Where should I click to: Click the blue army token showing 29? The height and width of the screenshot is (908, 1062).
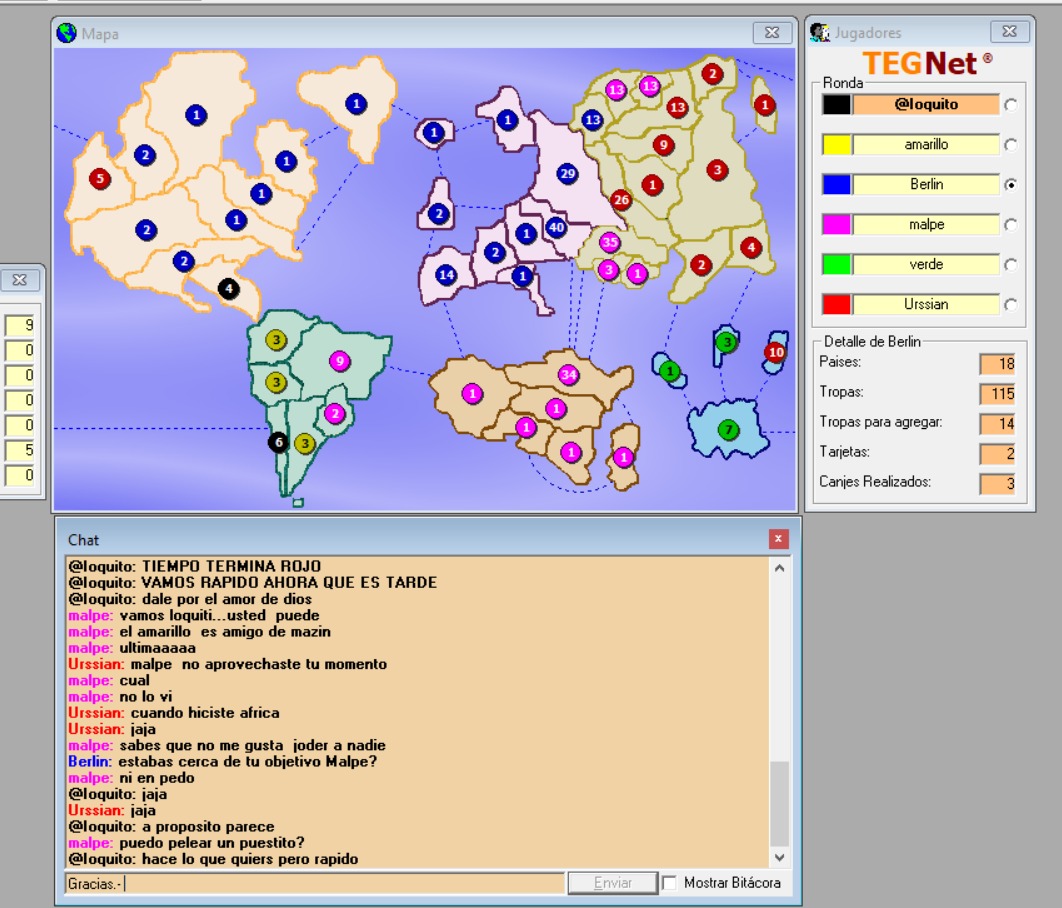[568, 173]
